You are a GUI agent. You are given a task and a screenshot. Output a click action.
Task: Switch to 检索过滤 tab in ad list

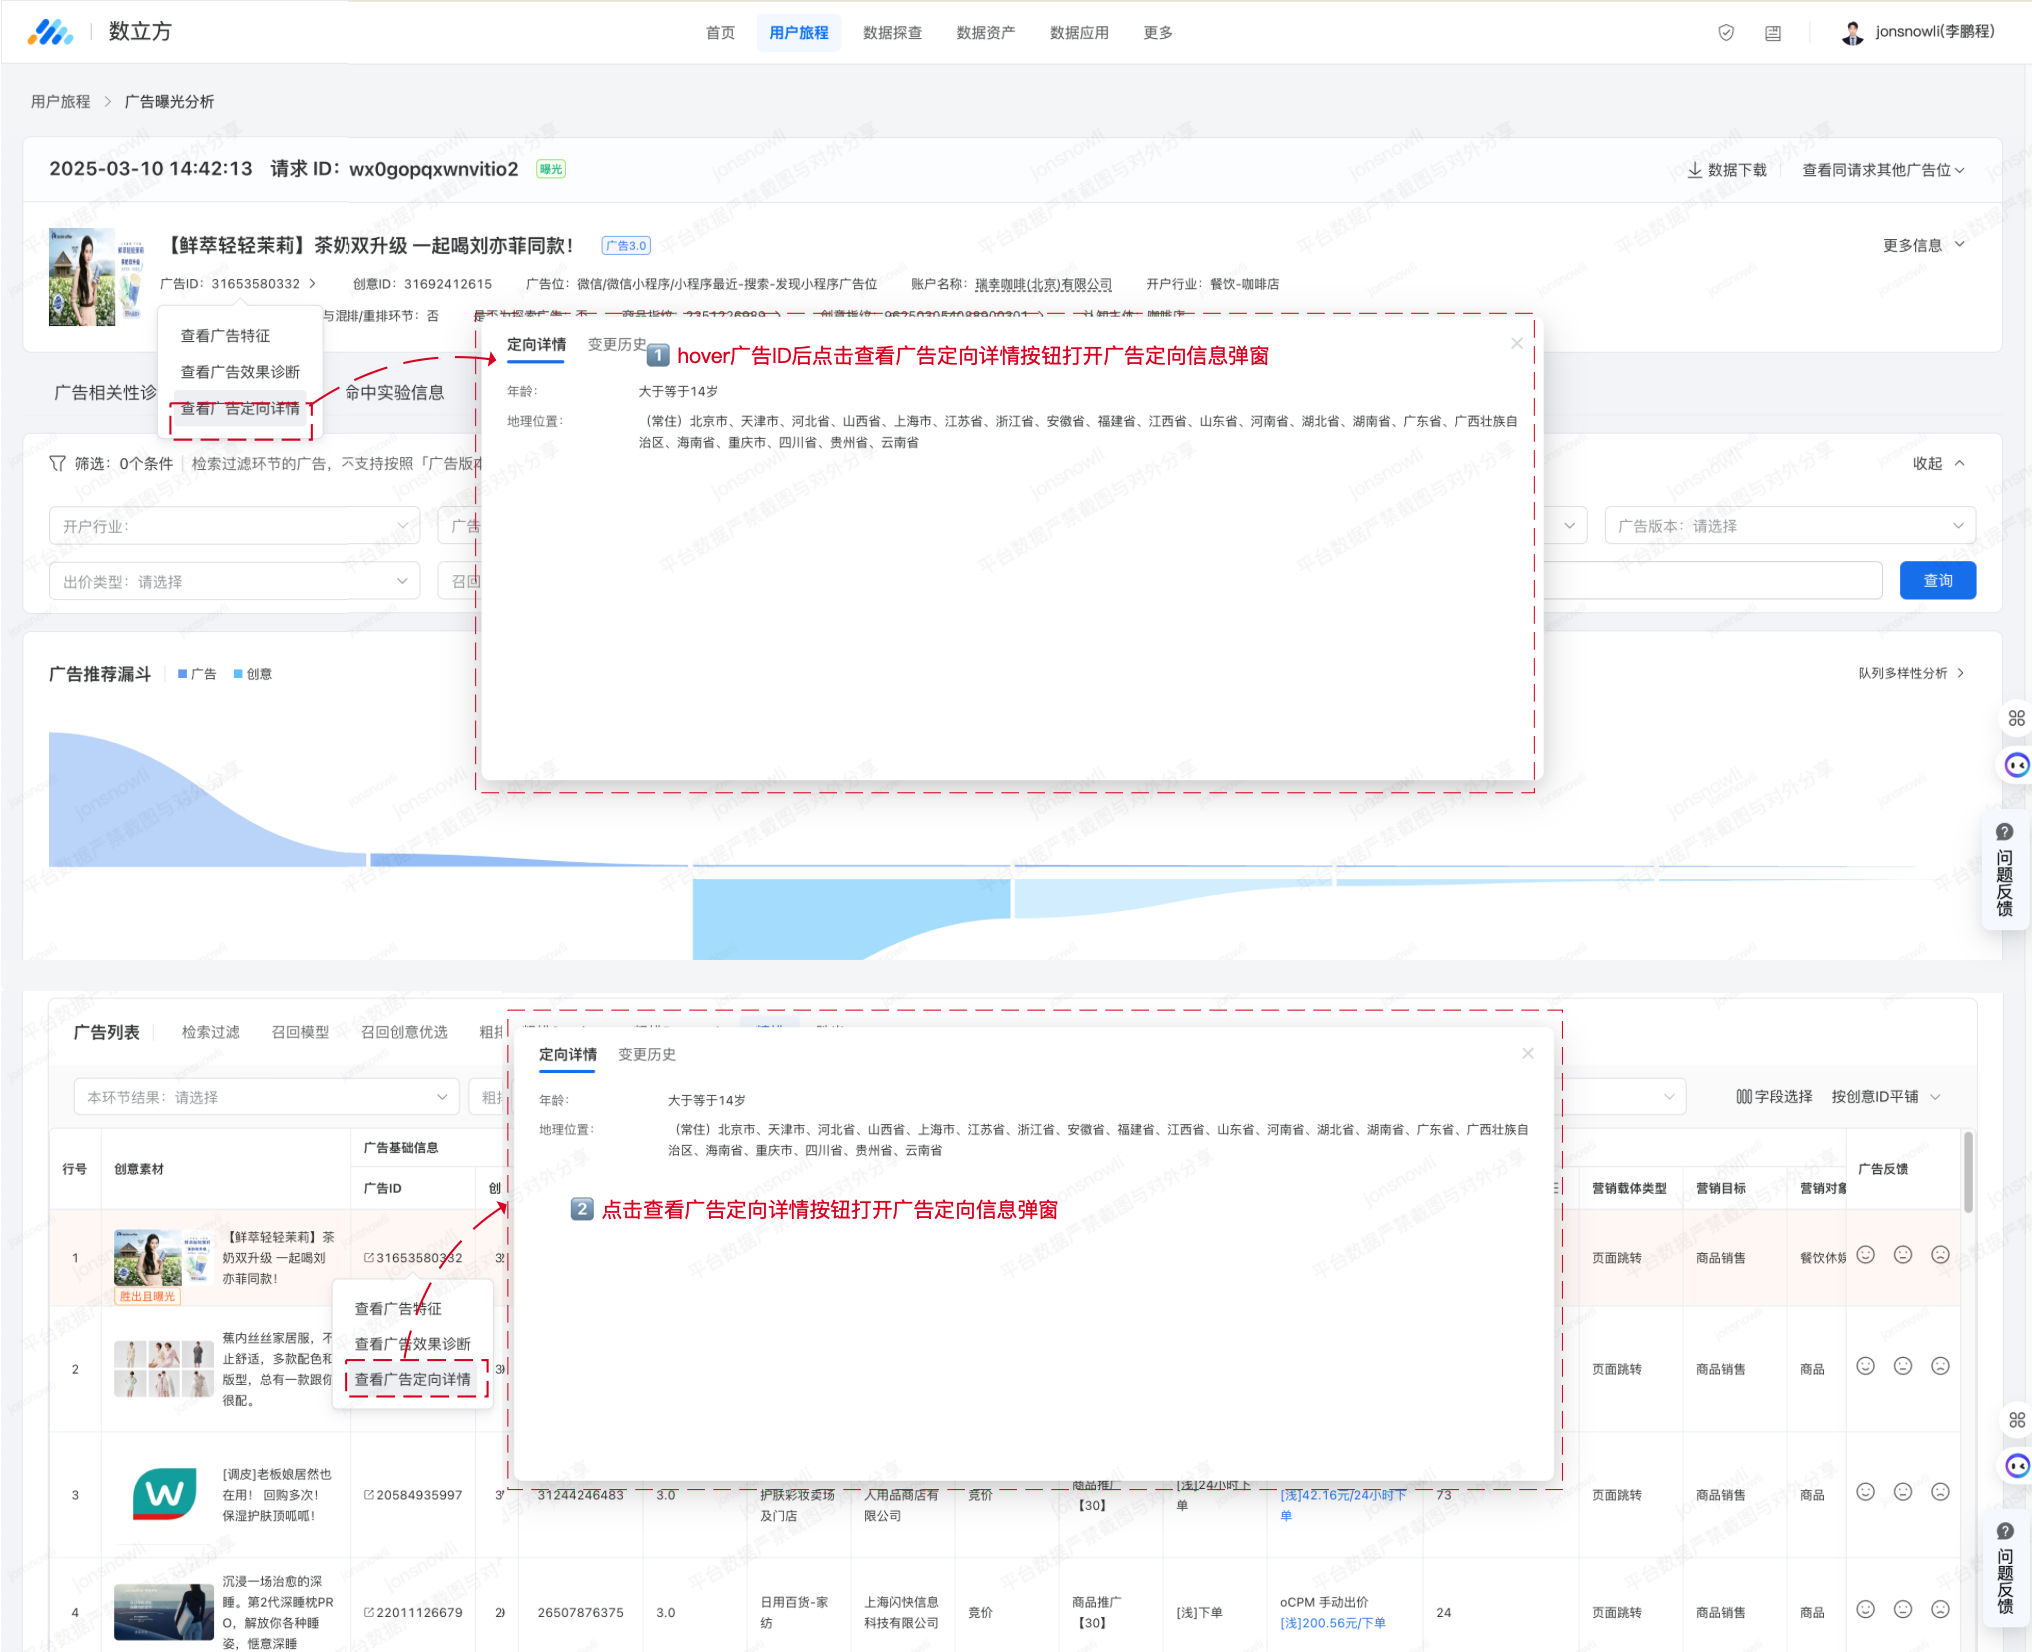click(210, 1032)
